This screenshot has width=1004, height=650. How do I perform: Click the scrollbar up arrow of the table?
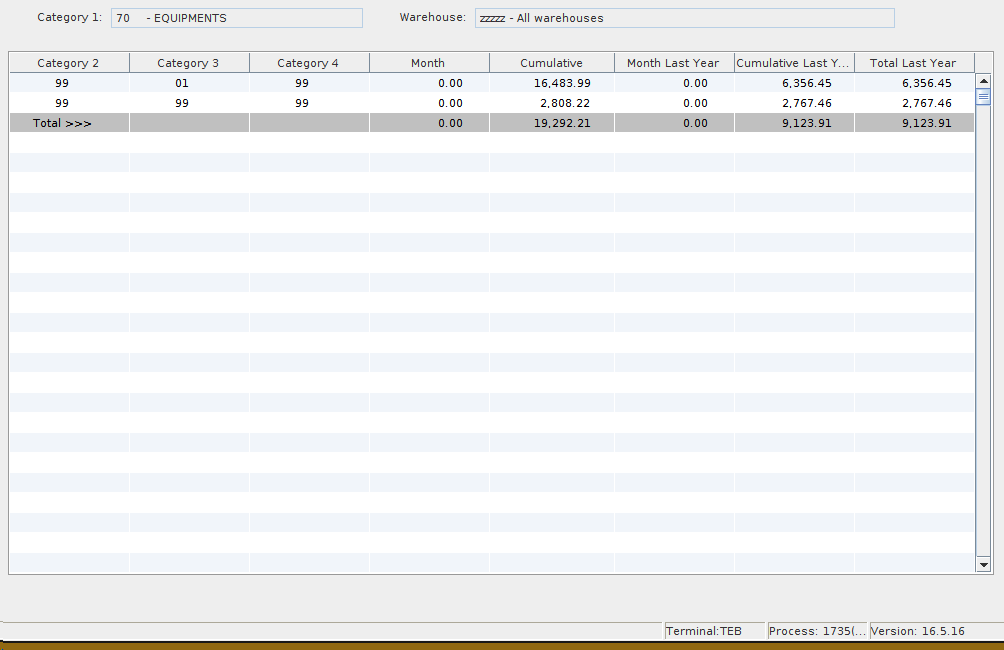coord(983,81)
